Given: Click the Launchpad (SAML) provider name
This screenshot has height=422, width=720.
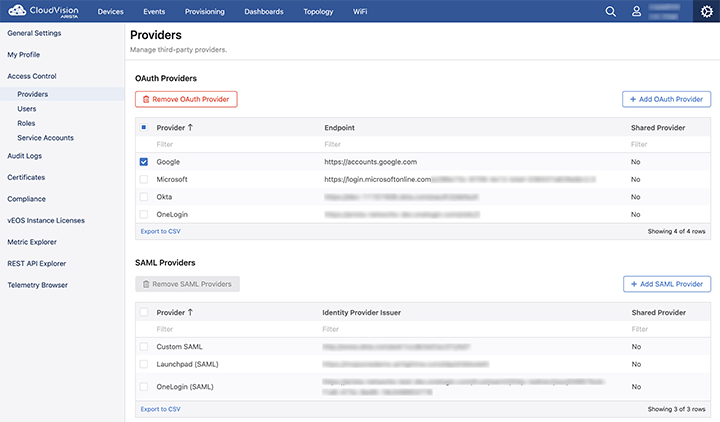Looking at the screenshot, I should click(x=187, y=364).
